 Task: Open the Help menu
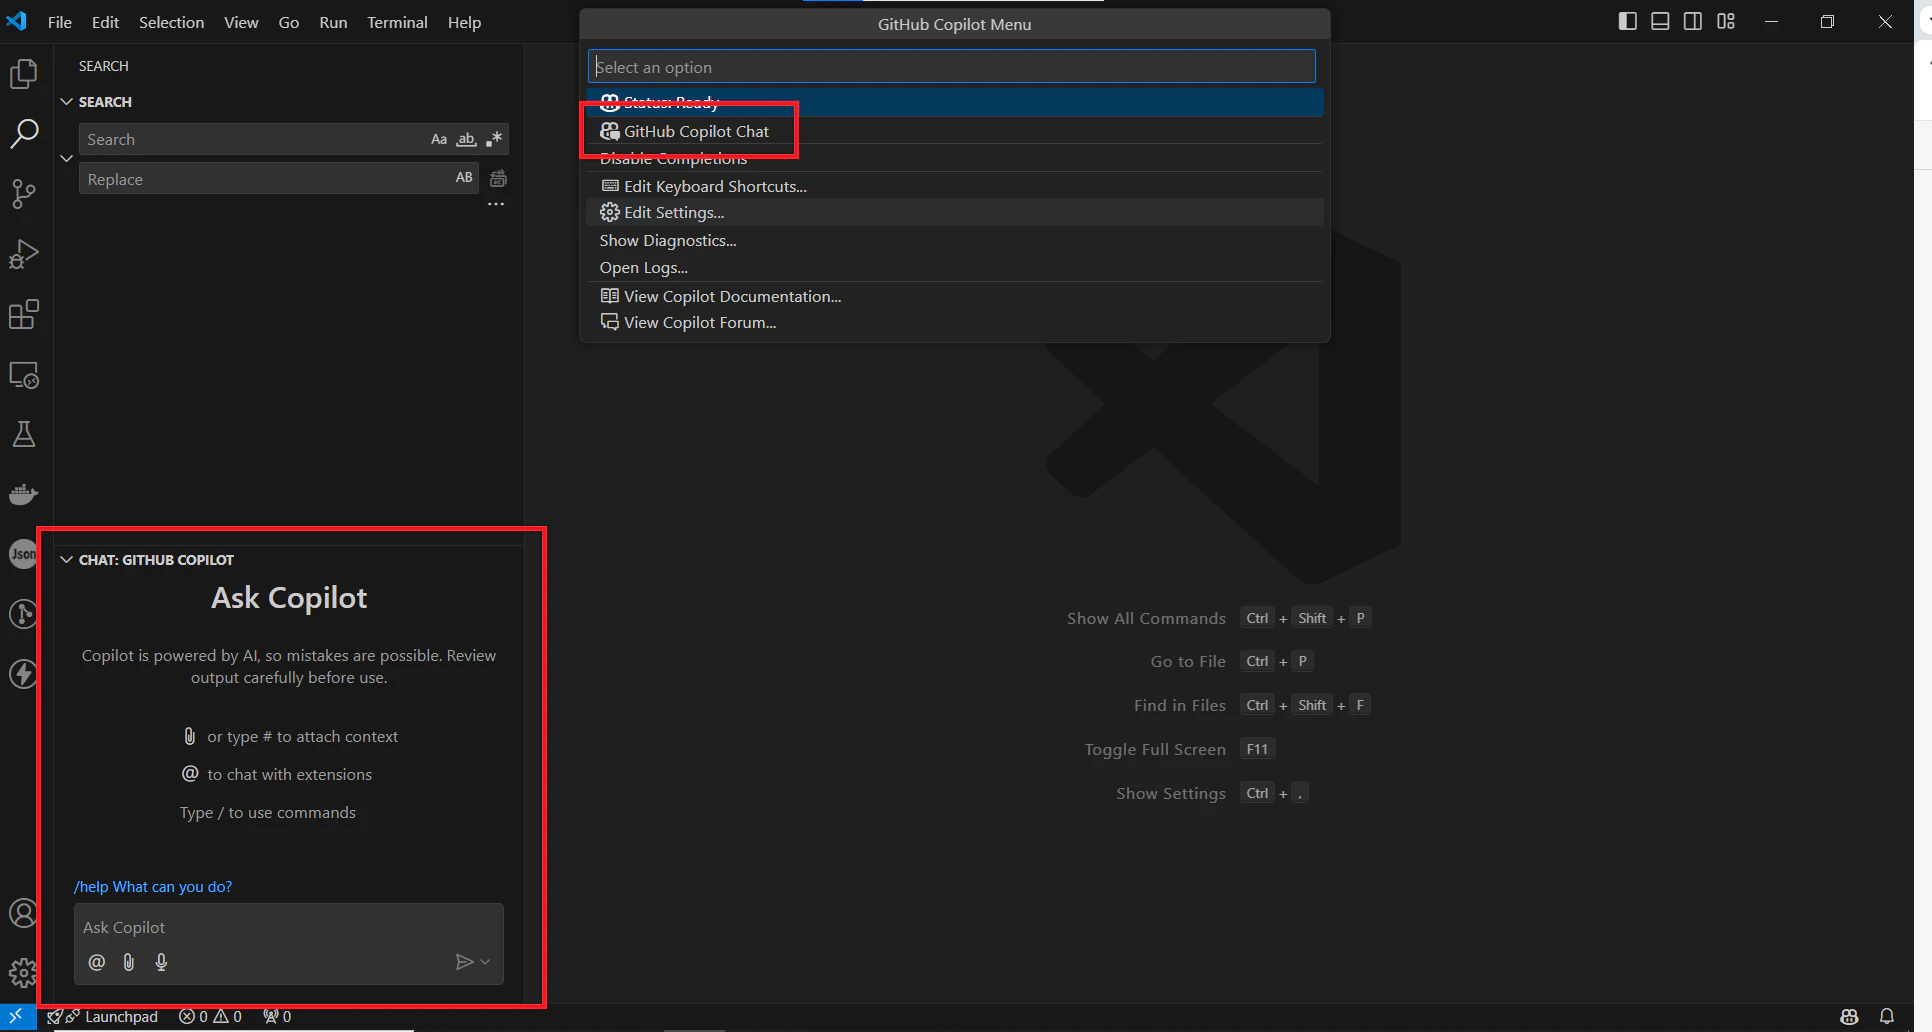tap(464, 22)
